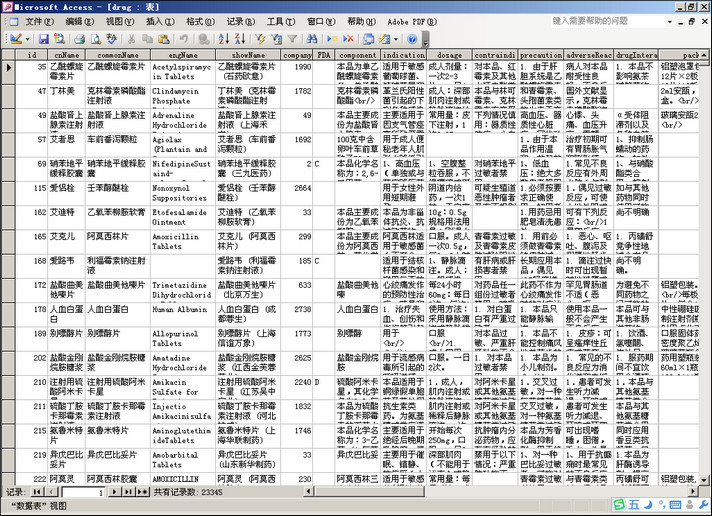Go to first record navigation button
The width and height of the screenshot is (712, 516).
click(37, 492)
